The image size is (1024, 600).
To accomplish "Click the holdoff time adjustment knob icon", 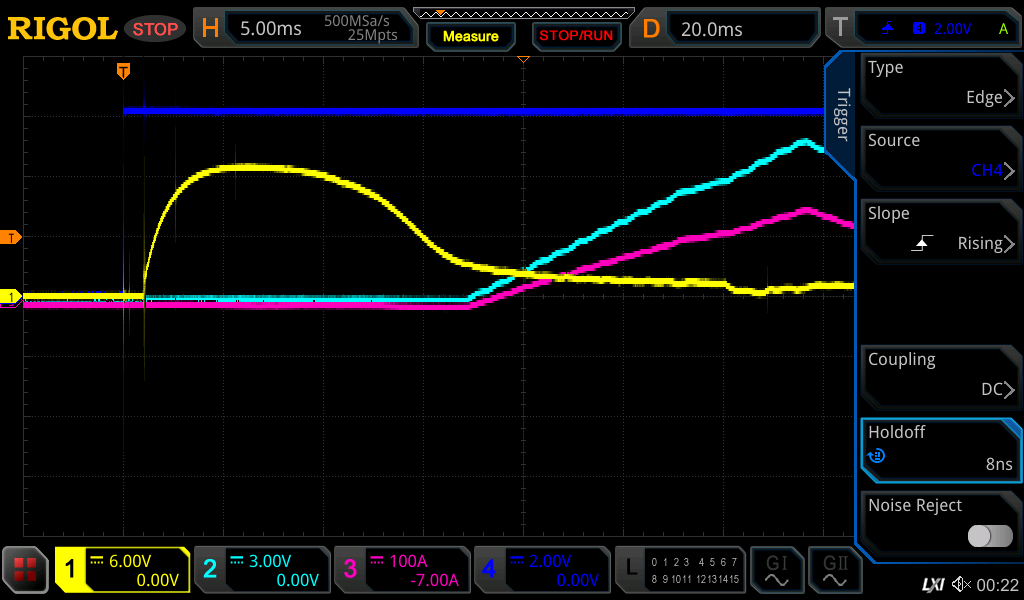I will 876,456.
